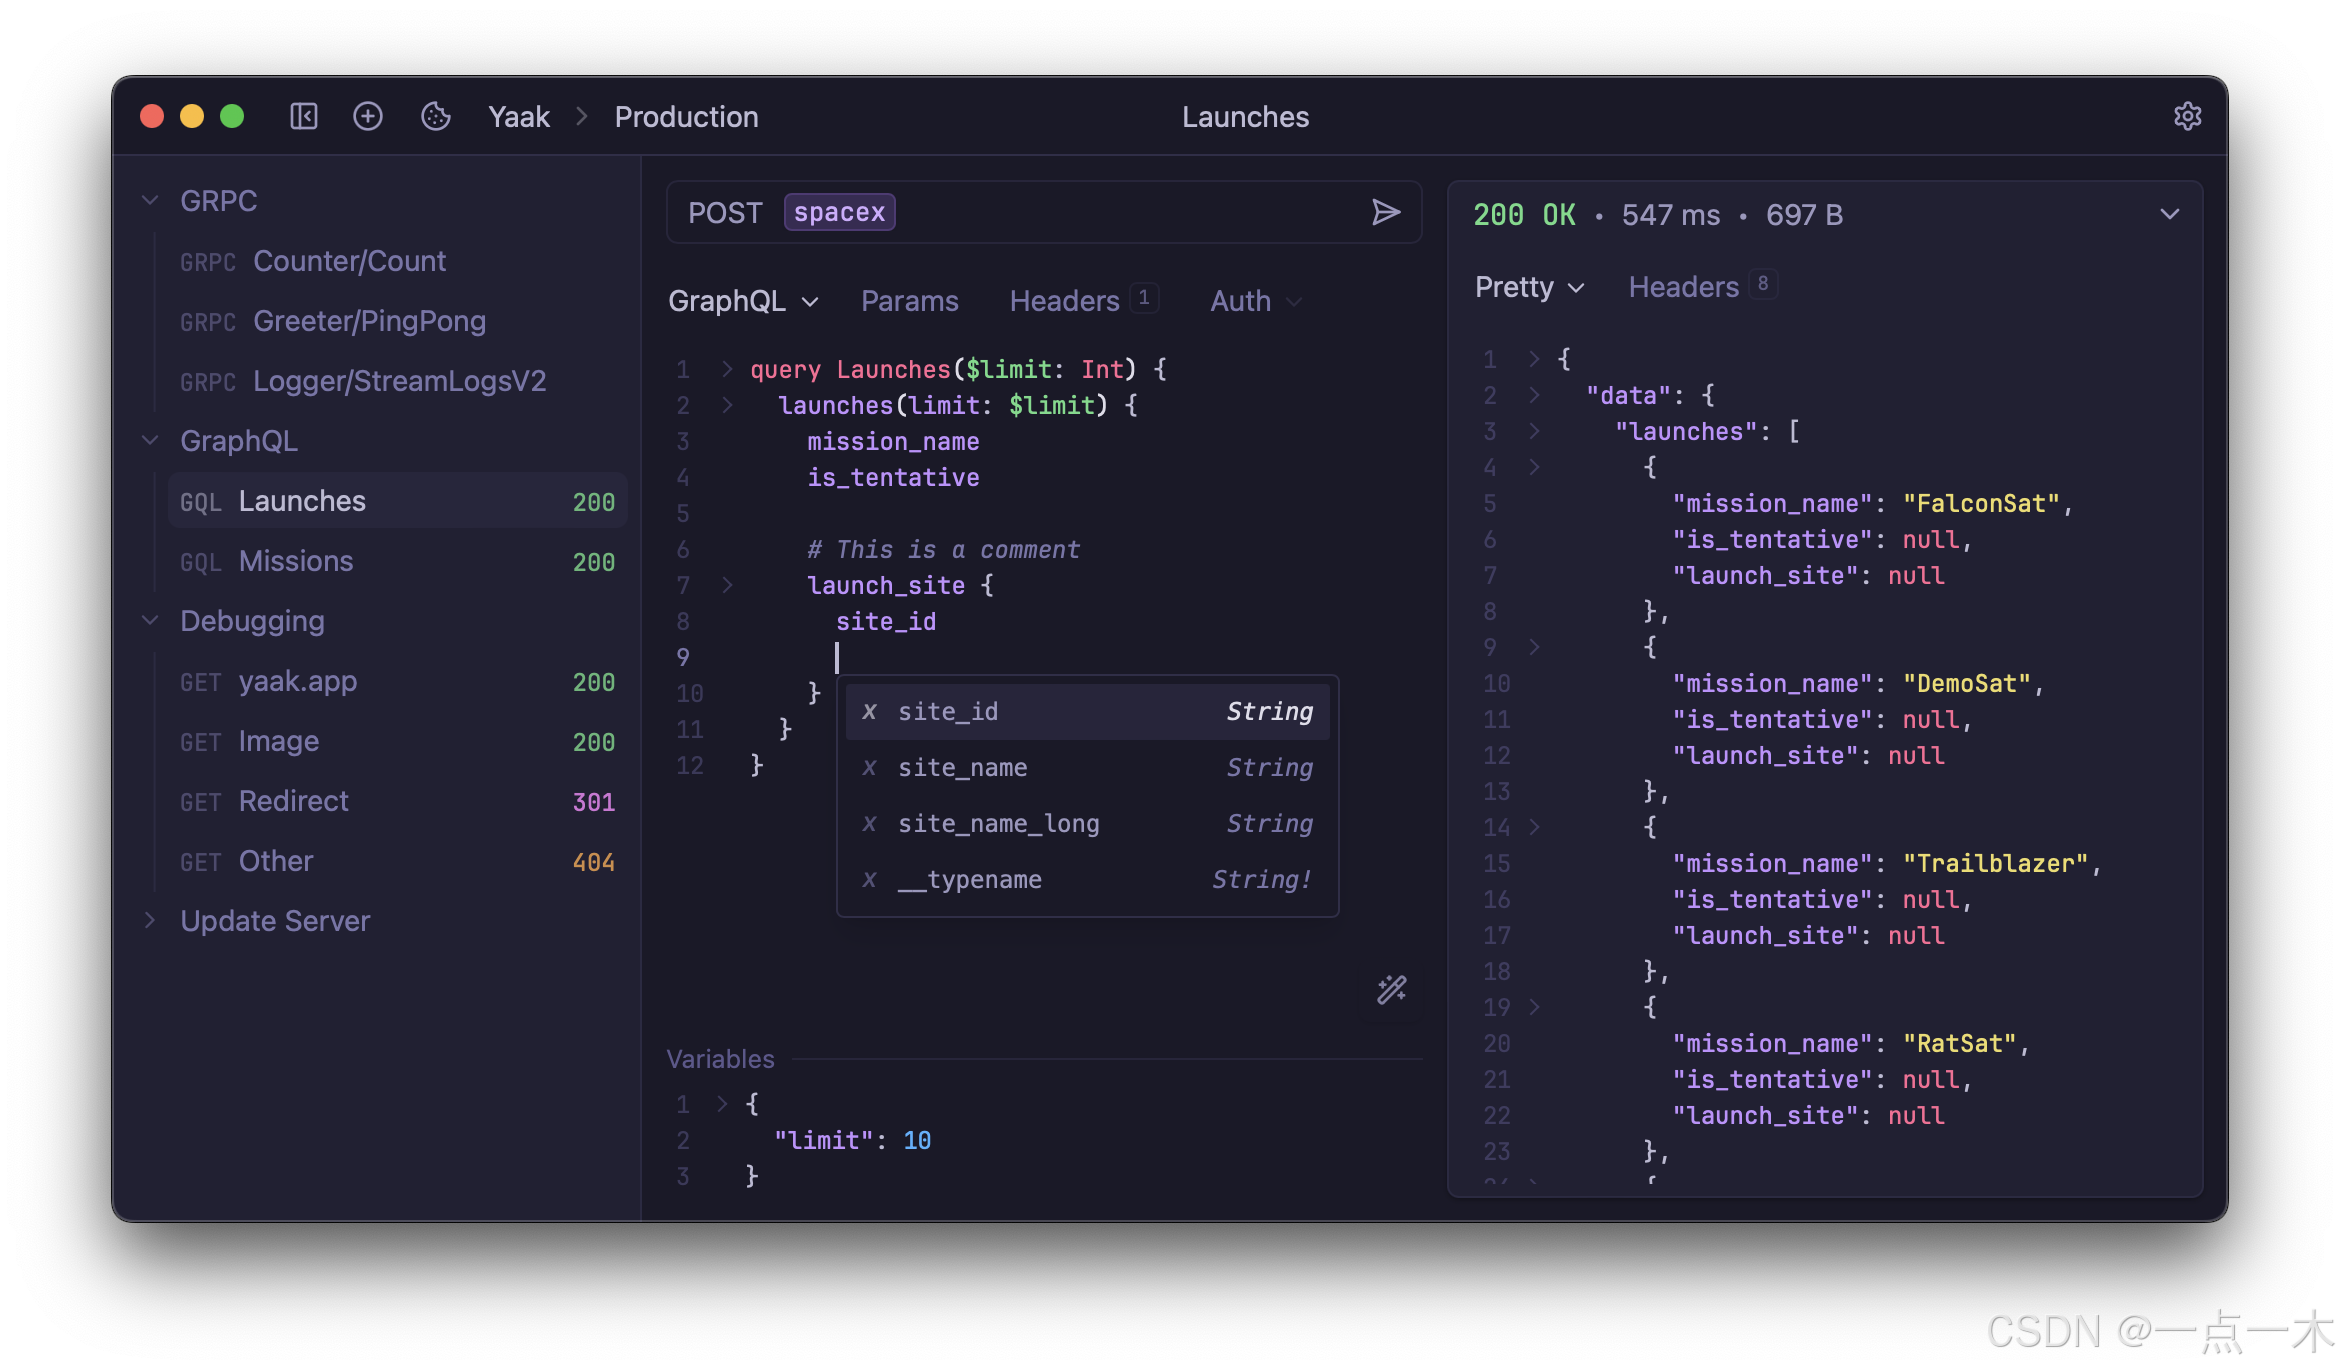Switch to the Params tab

(909, 301)
